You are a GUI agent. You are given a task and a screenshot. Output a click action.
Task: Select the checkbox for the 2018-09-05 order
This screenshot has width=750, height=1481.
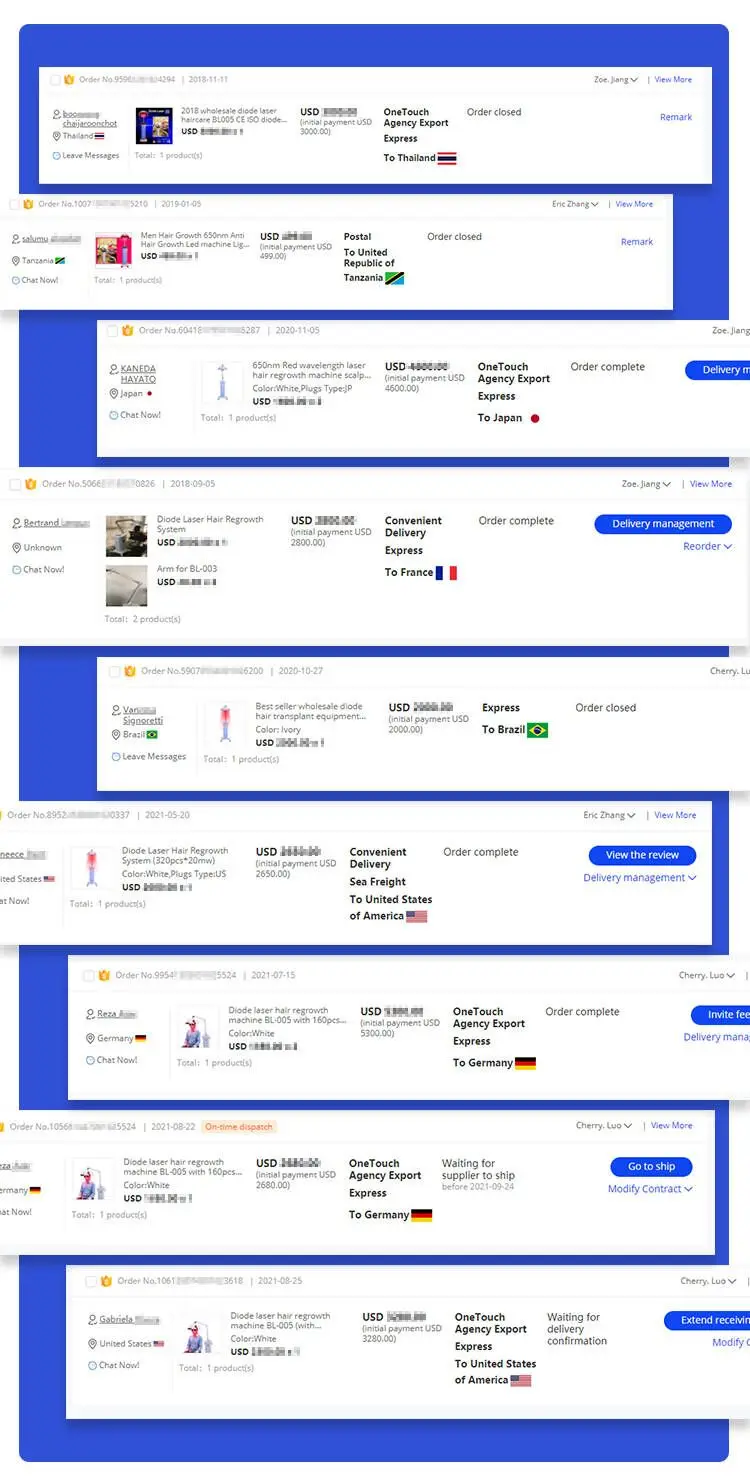pyautogui.click(x=15, y=484)
